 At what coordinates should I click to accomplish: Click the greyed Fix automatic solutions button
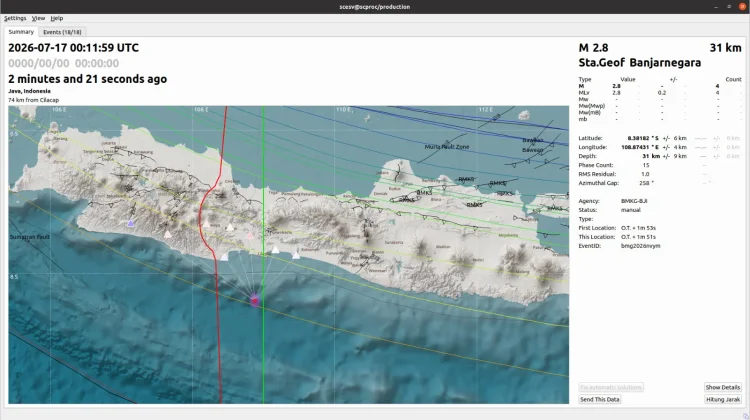click(611, 387)
